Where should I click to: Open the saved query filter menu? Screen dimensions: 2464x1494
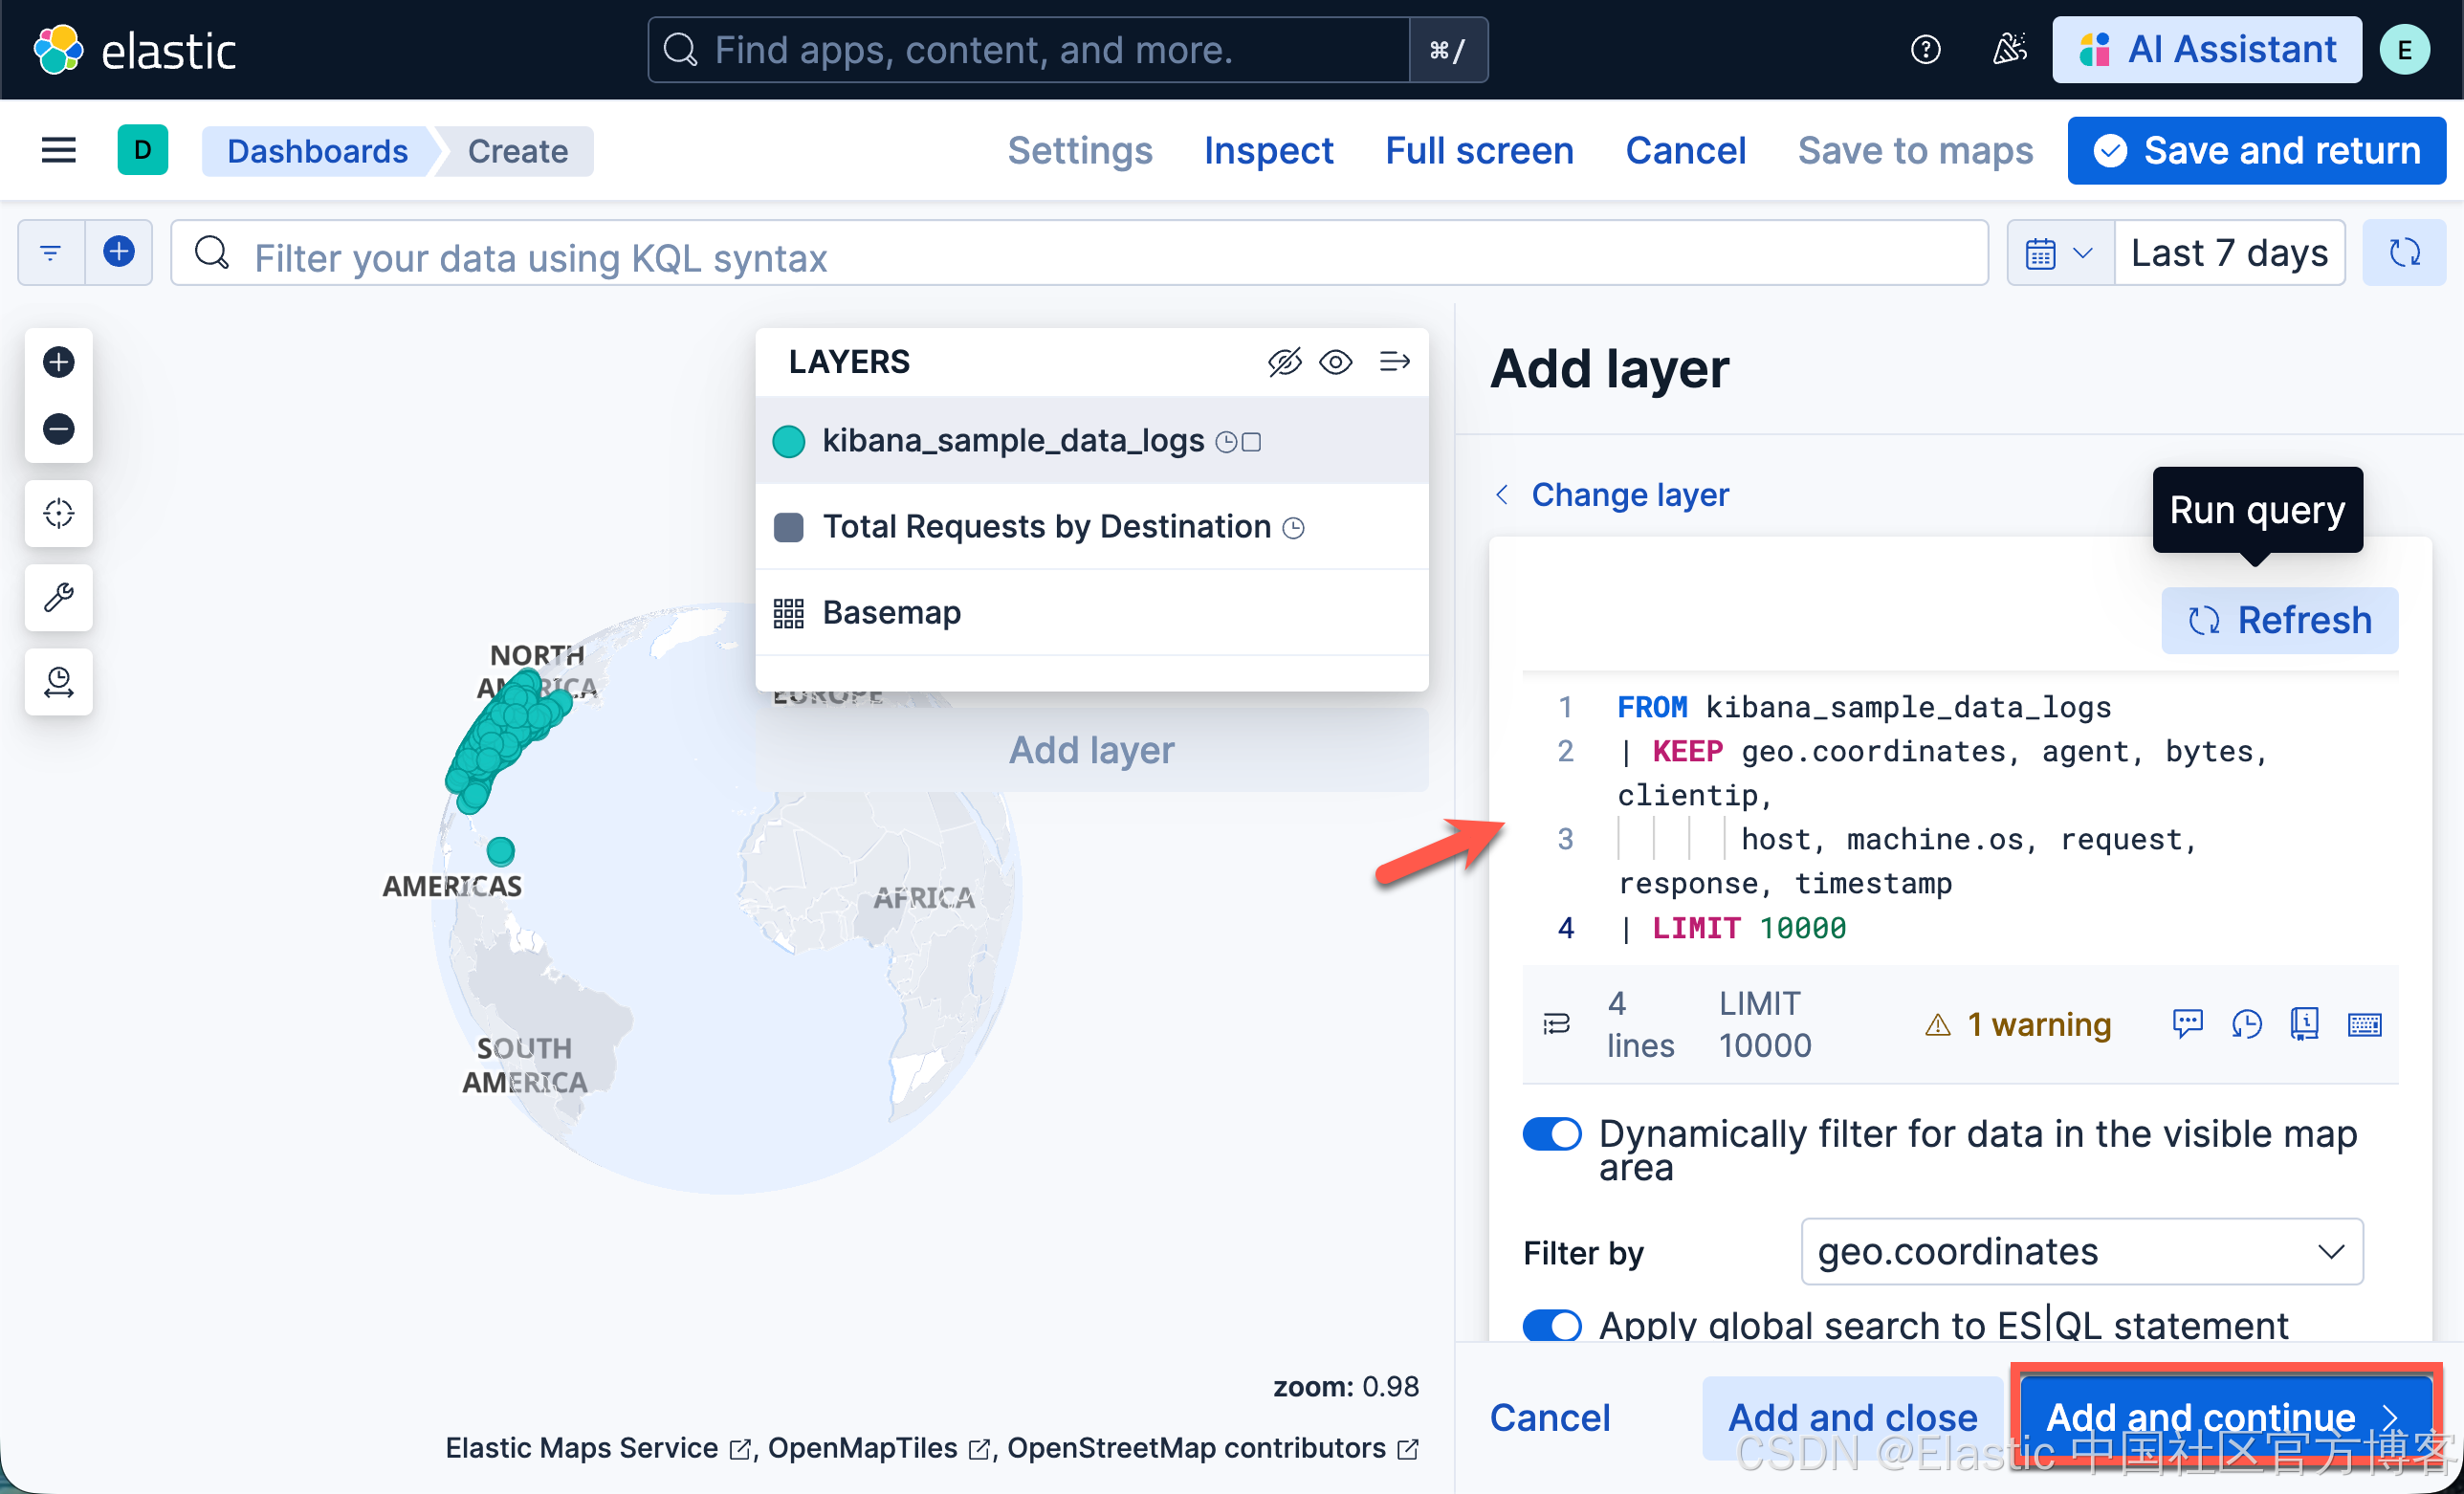pos(51,253)
